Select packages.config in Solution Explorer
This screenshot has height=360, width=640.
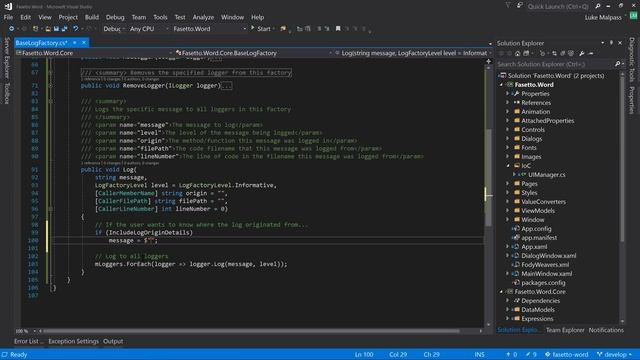[543, 282]
